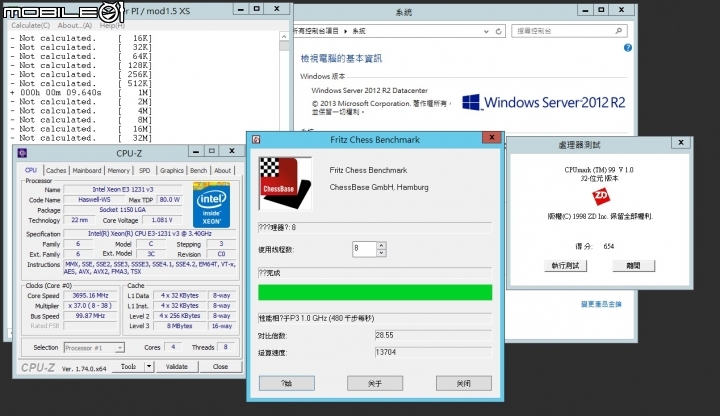Click the Core Voltage value 1.081 V
720x416 pixels.
tap(162, 220)
